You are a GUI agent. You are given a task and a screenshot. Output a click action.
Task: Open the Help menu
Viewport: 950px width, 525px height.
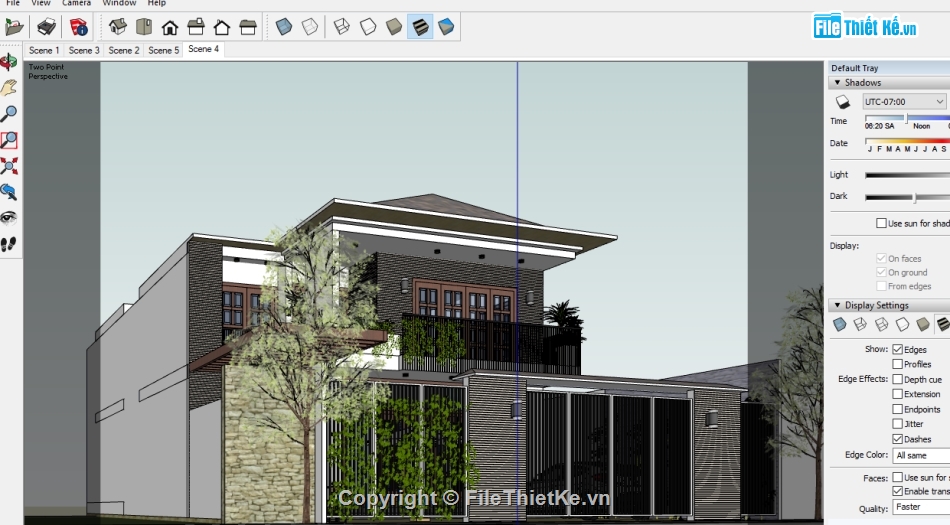[x=156, y=3]
